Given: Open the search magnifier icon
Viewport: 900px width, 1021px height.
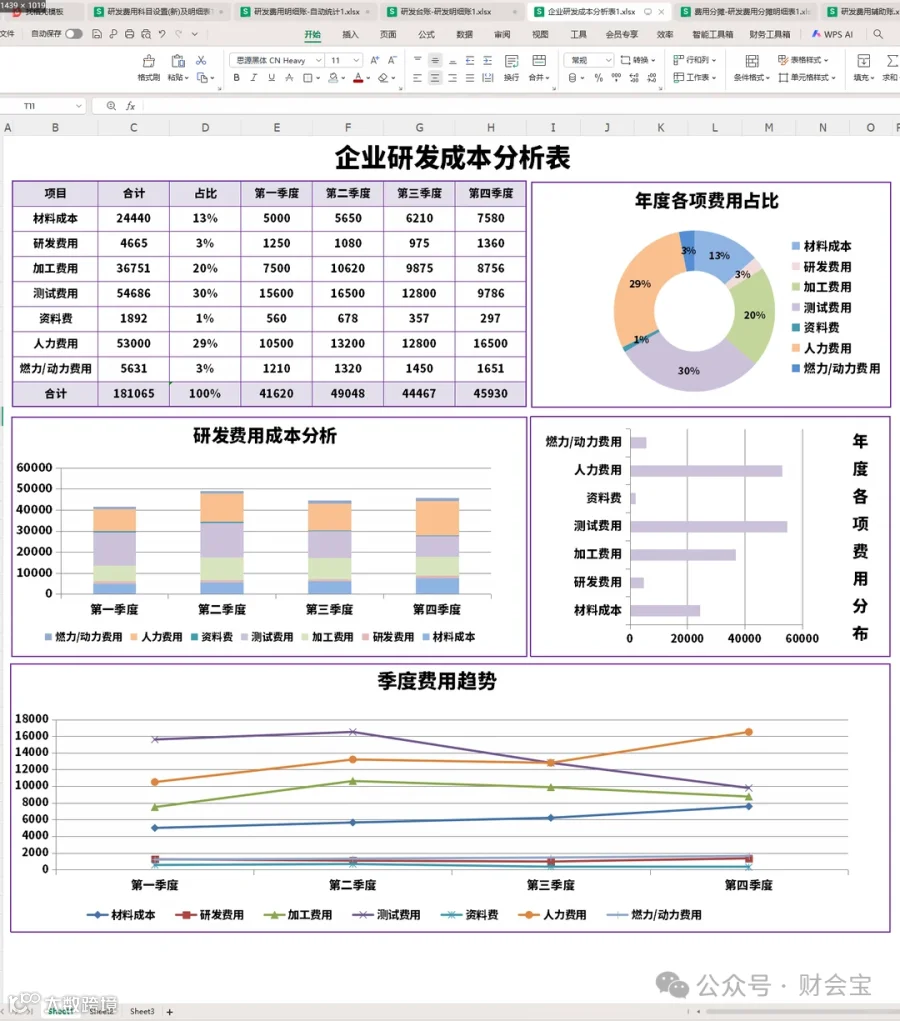Looking at the screenshot, I should tap(878, 34).
